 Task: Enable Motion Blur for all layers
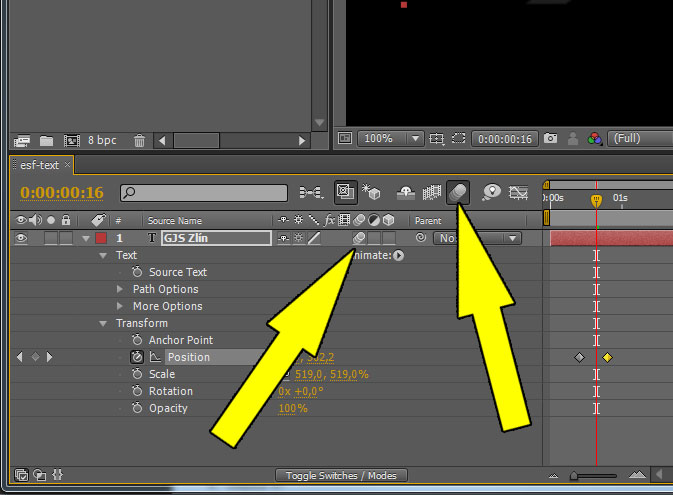tap(458, 192)
